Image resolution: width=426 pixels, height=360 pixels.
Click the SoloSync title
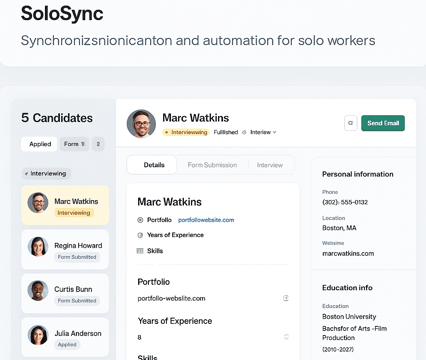point(62,14)
